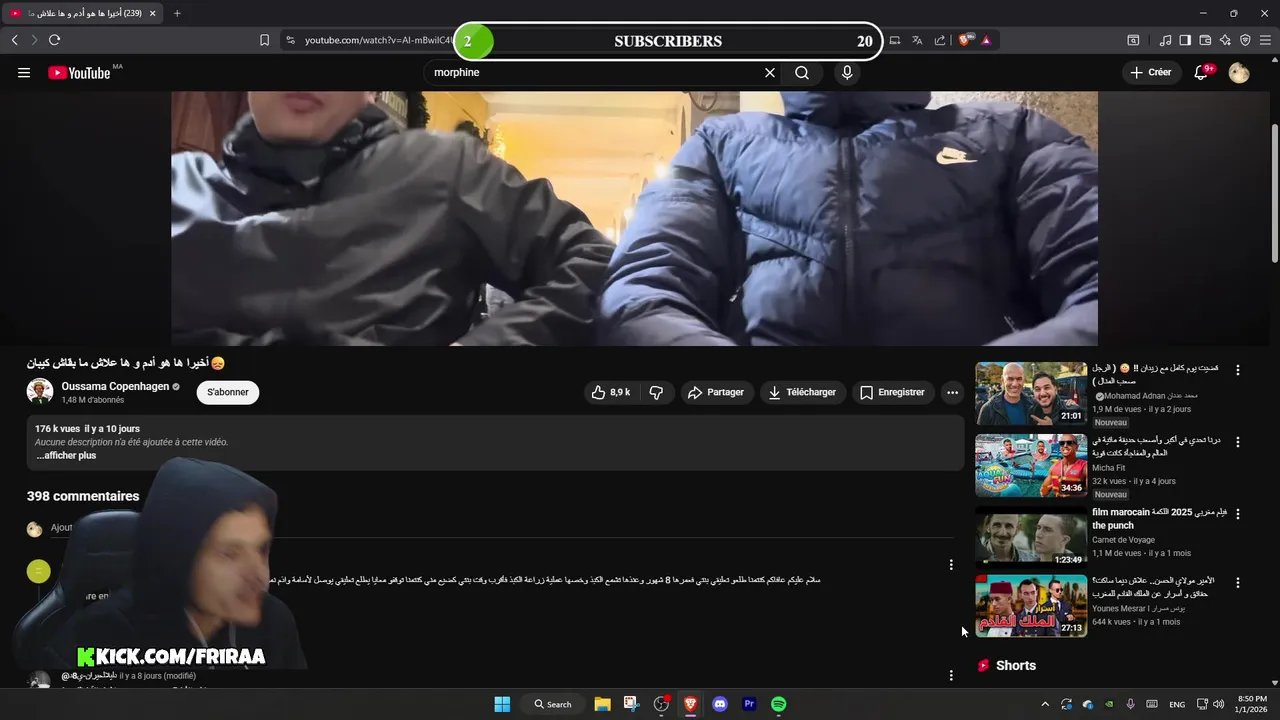1280x720 pixels.
Task: Go back to previous page
Action: coord(14,40)
